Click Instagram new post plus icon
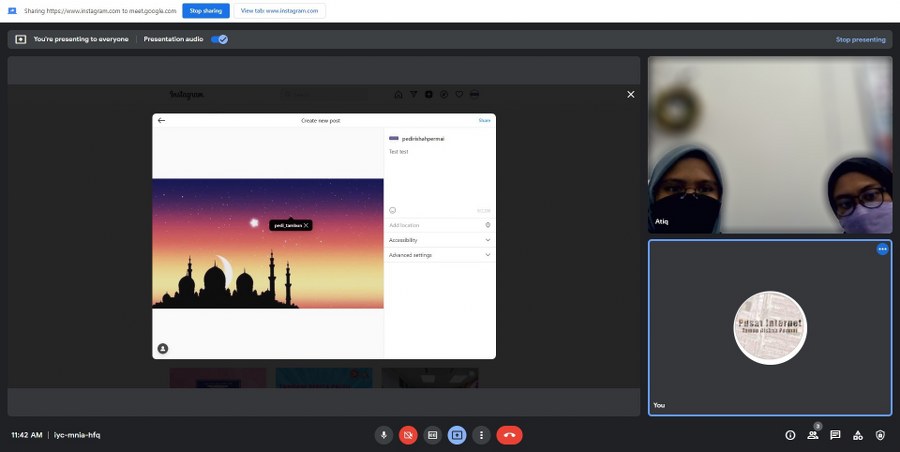900x452 pixels. 429,95
